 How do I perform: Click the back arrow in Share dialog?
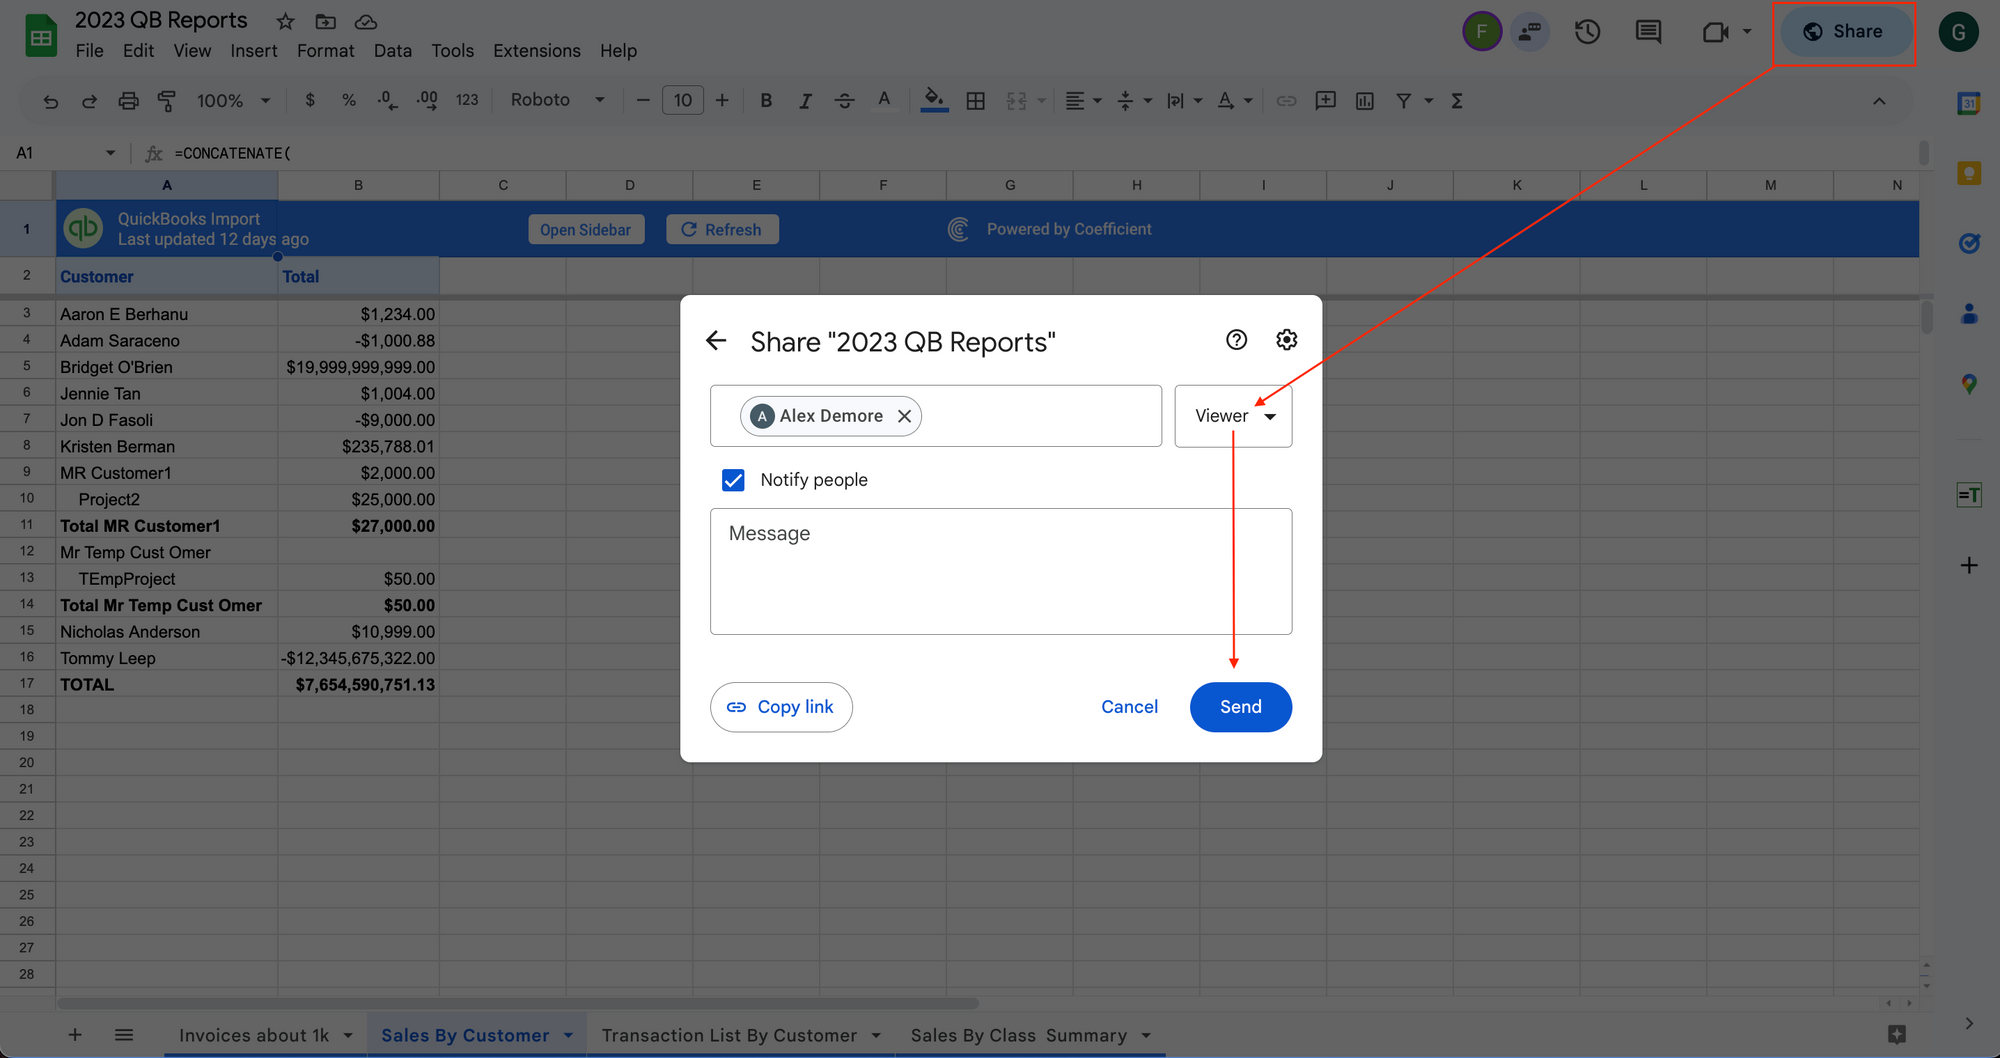716,341
